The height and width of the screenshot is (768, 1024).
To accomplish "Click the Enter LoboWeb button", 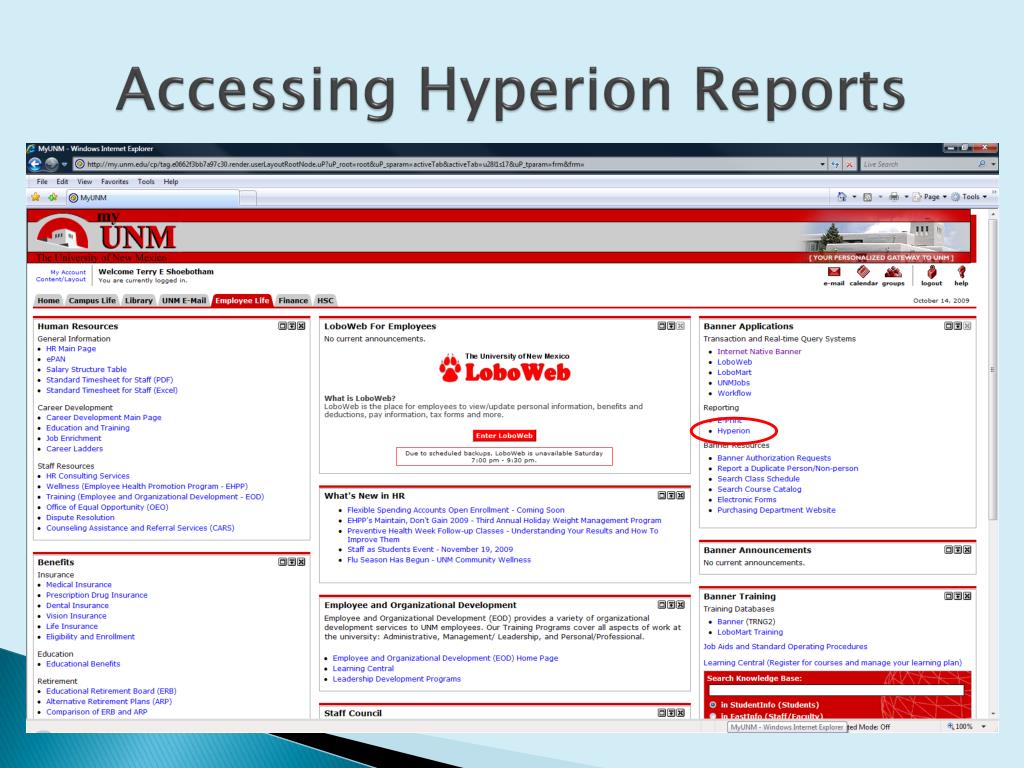I will [504, 436].
